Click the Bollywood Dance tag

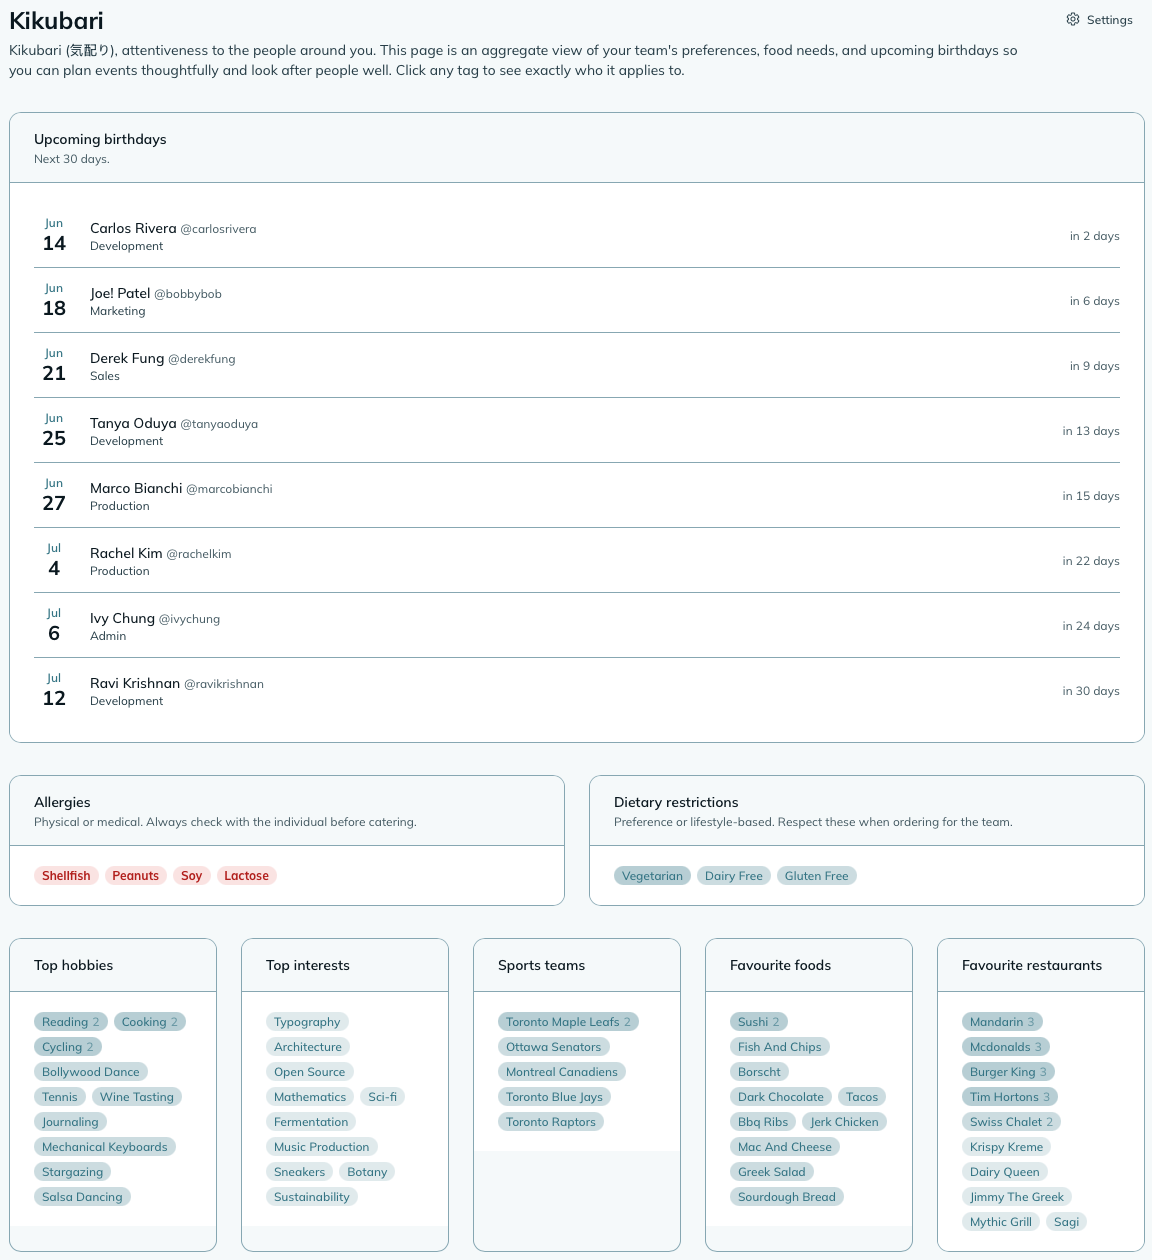point(91,1072)
